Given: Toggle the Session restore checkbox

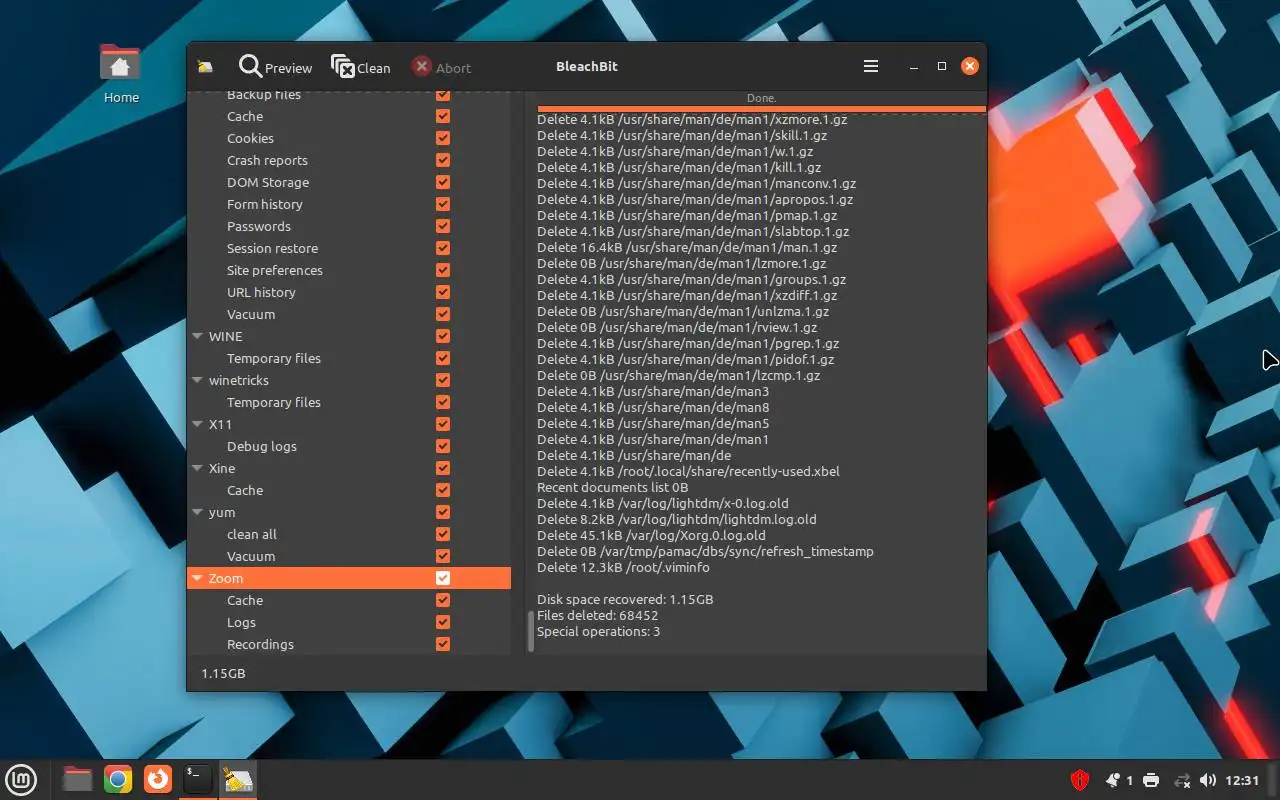Looking at the screenshot, I should [443, 248].
